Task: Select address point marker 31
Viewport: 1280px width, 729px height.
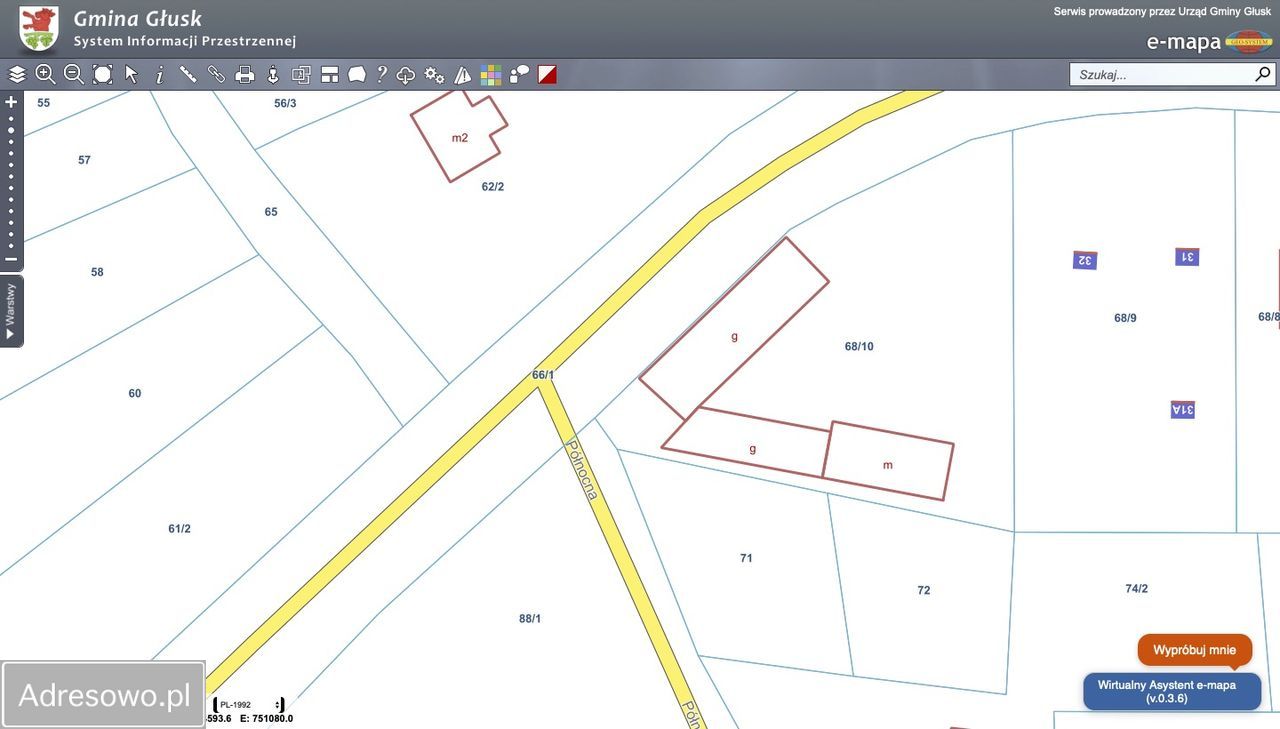Action: (x=1187, y=257)
